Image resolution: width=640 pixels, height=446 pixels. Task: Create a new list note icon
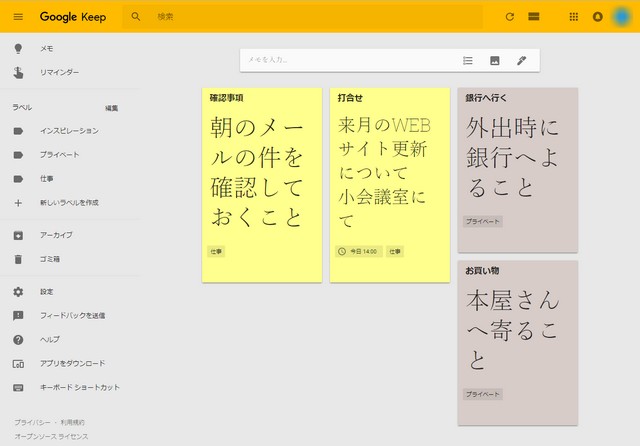[x=468, y=60]
